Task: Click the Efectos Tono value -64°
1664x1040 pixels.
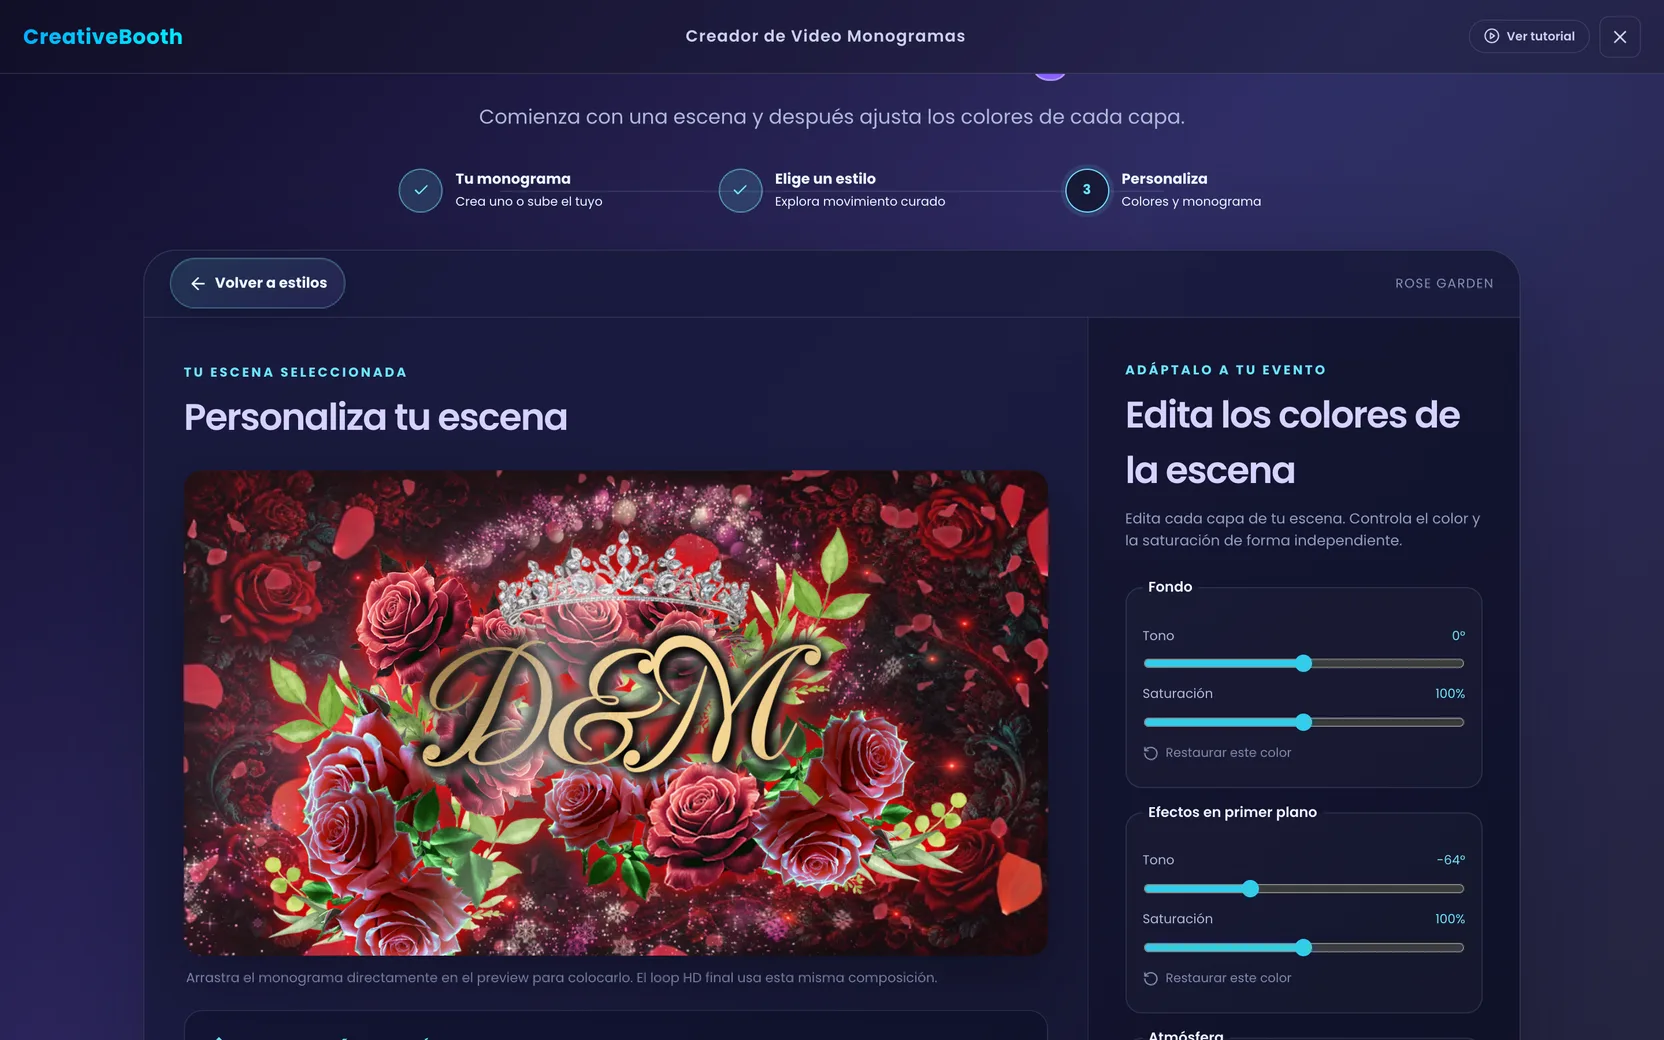Action: pos(1451,860)
